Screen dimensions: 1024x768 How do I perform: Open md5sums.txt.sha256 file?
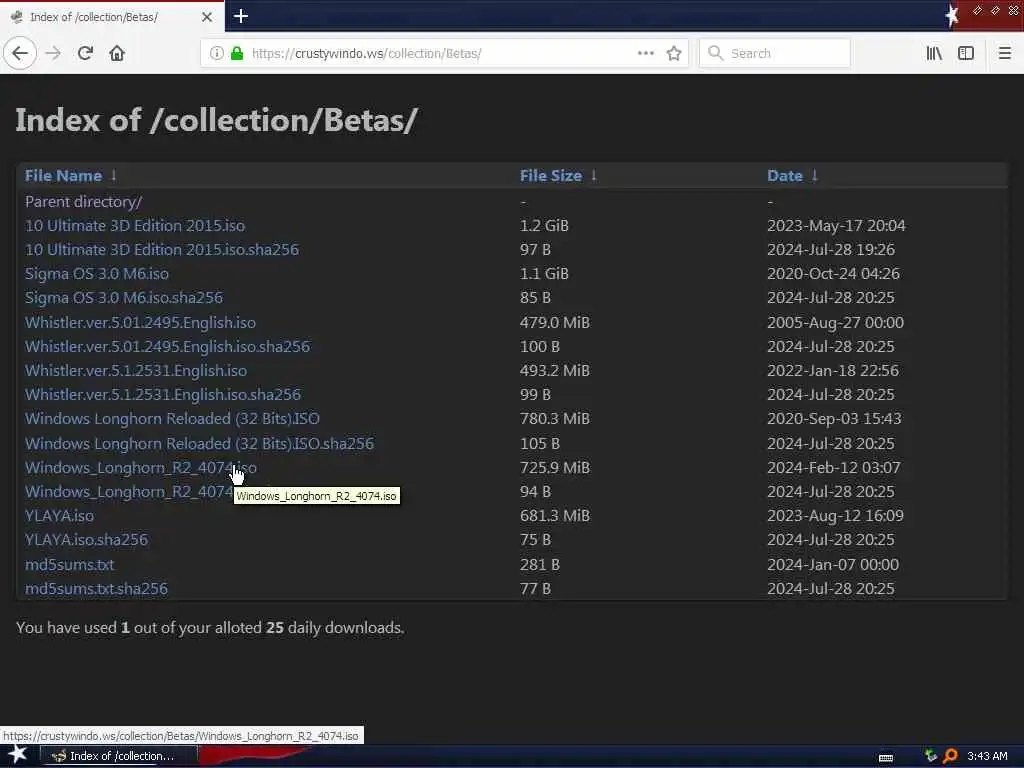pos(96,588)
